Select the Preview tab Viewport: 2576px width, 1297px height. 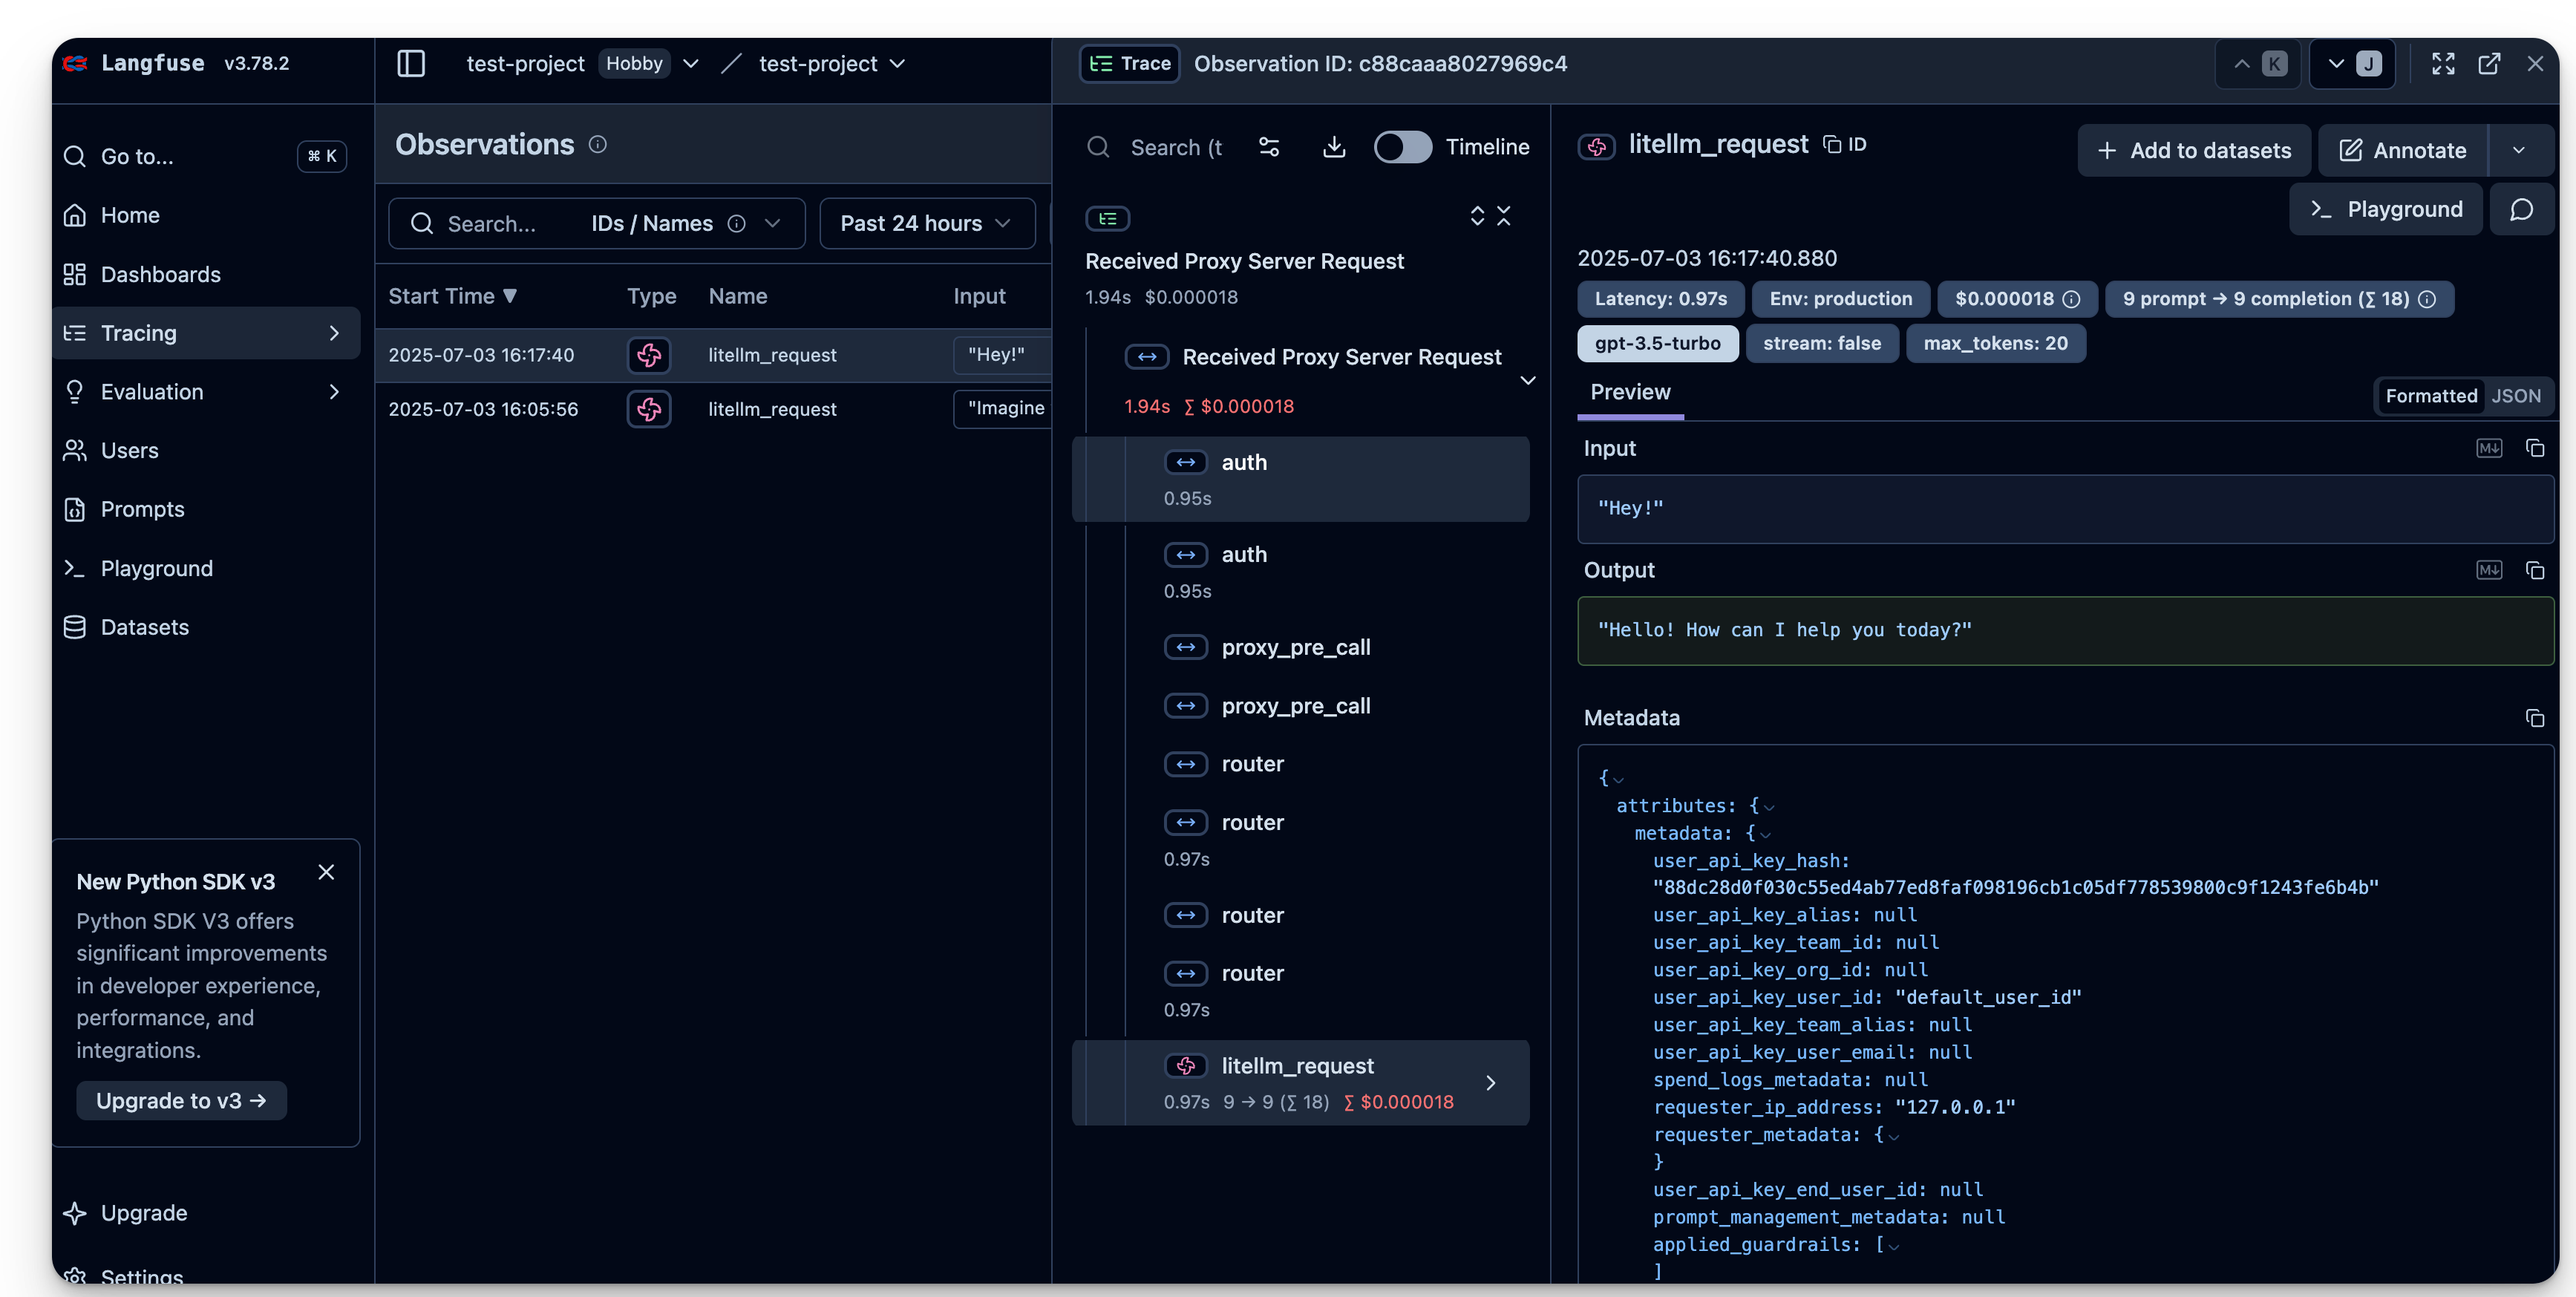[x=1630, y=392]
